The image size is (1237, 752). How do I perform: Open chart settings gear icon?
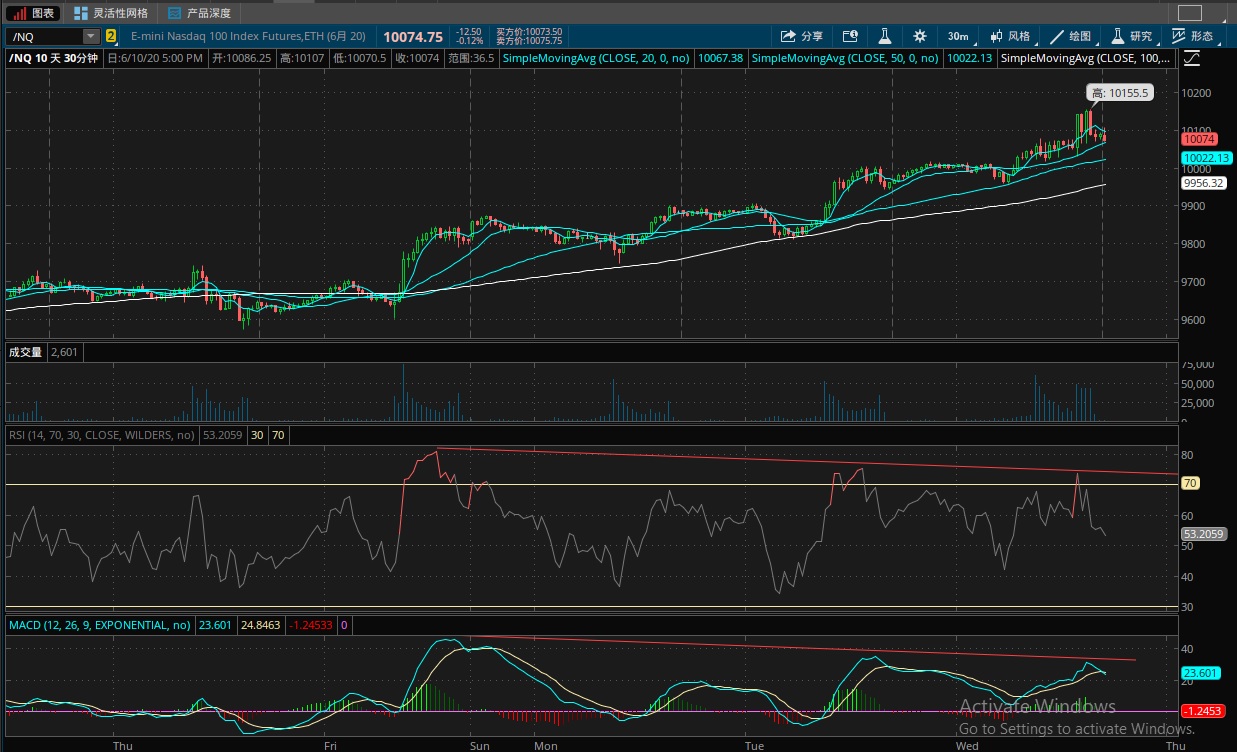click(920, 36)
